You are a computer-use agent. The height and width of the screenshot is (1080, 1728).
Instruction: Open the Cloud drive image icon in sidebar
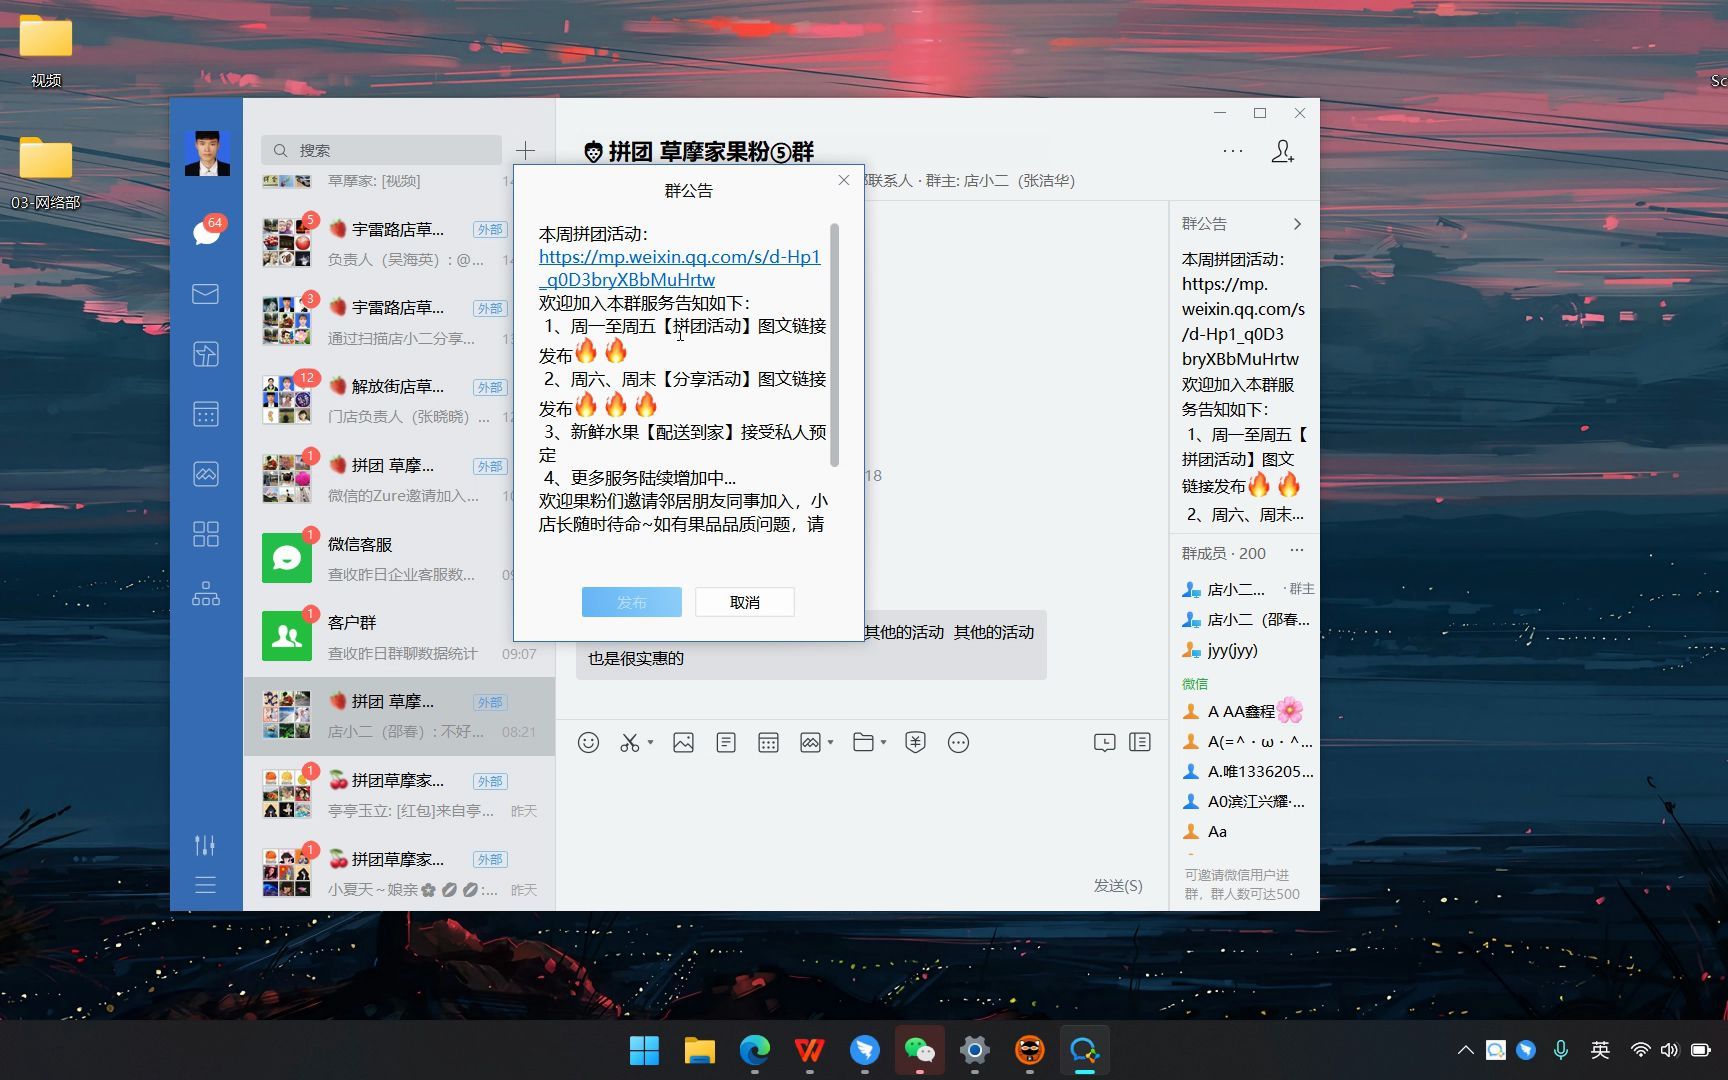pyautogui.click(x=206, y=474)
